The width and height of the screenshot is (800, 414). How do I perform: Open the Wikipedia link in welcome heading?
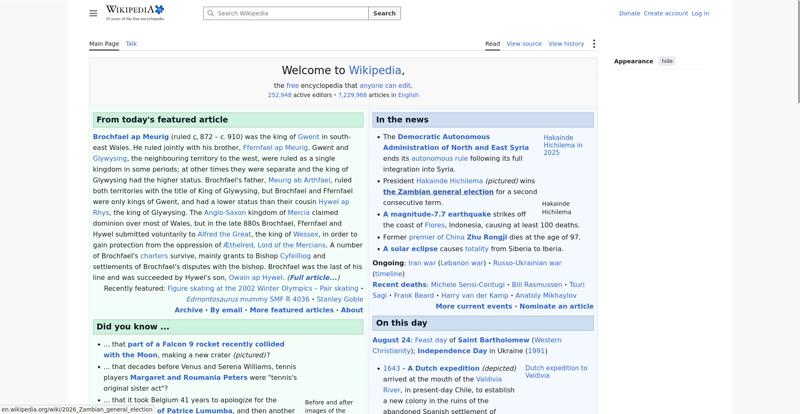[x=375, y=70]
